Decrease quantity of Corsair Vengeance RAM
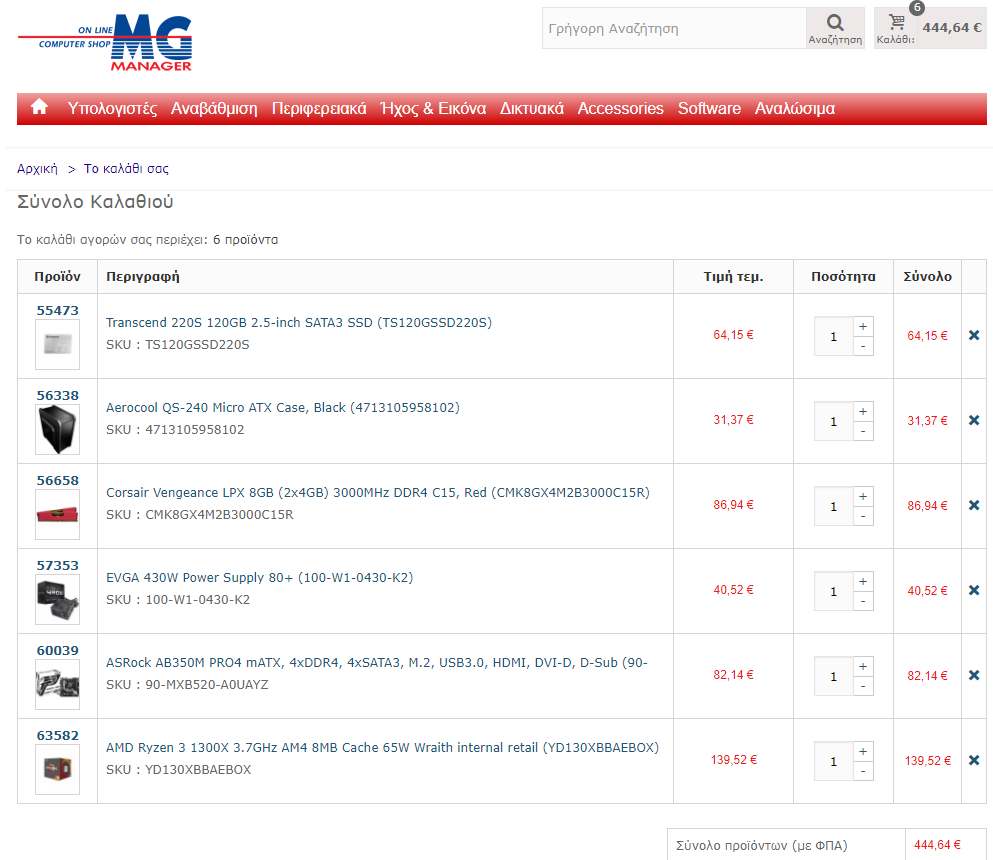 click(x=863, y=515)
